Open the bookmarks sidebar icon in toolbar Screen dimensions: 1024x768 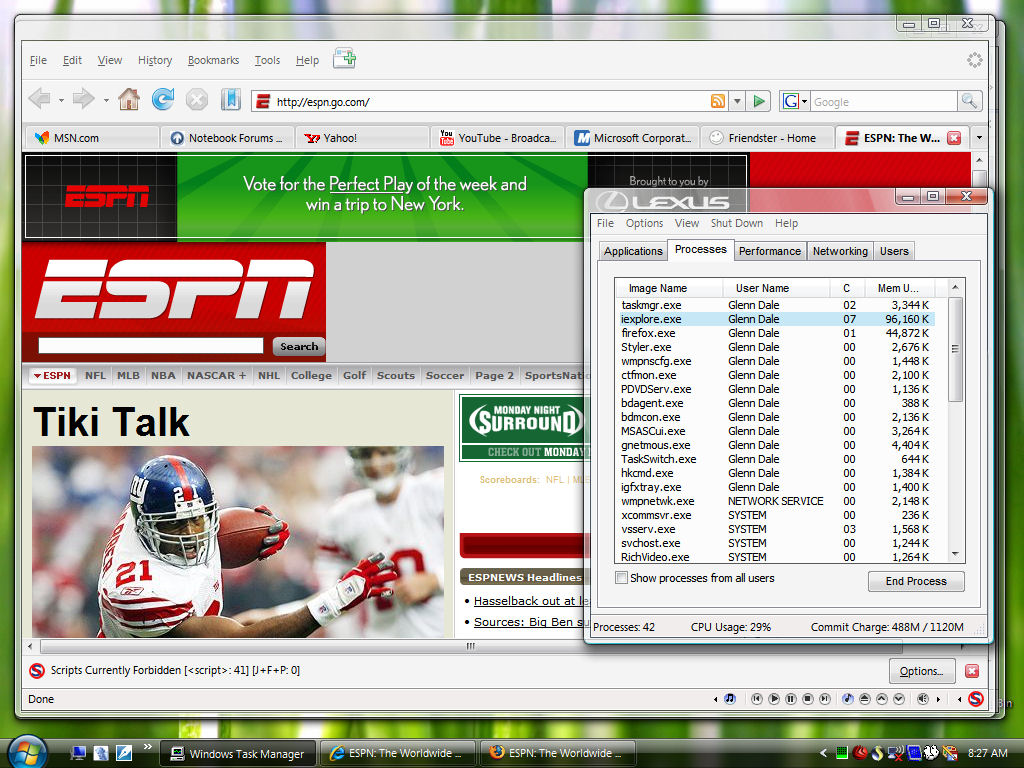pyautogui.click(x=231, y=99)
